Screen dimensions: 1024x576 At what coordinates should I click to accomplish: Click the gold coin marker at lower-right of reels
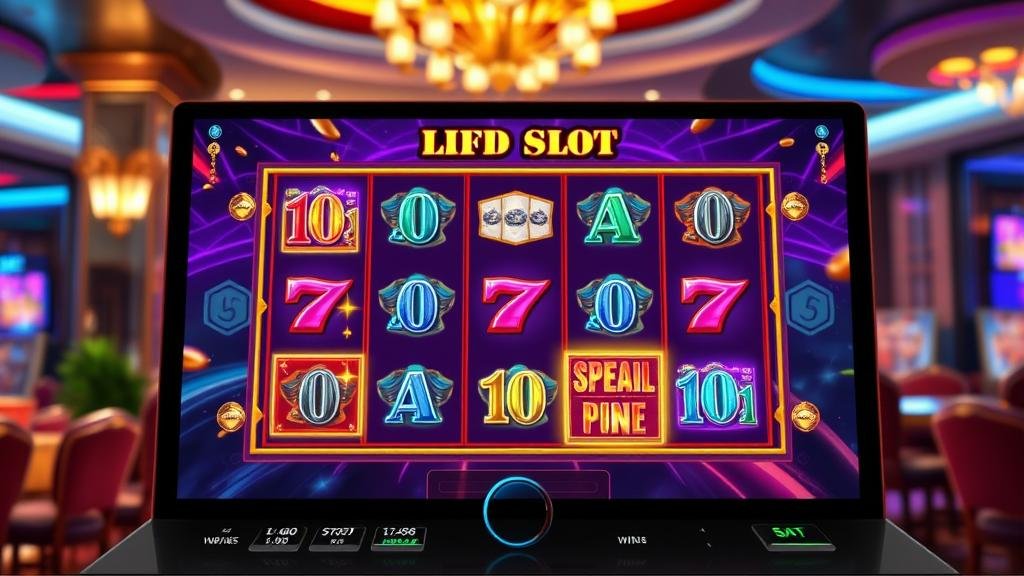pyautogui.click(x=805, y=415)
